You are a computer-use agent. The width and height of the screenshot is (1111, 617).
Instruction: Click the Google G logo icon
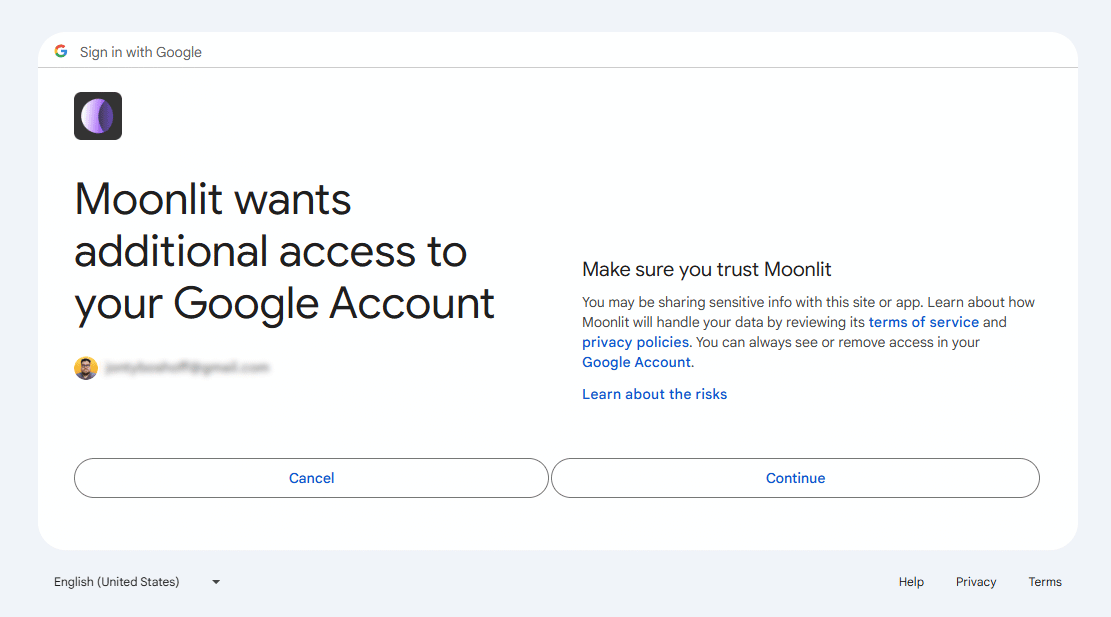coord(61,51)
